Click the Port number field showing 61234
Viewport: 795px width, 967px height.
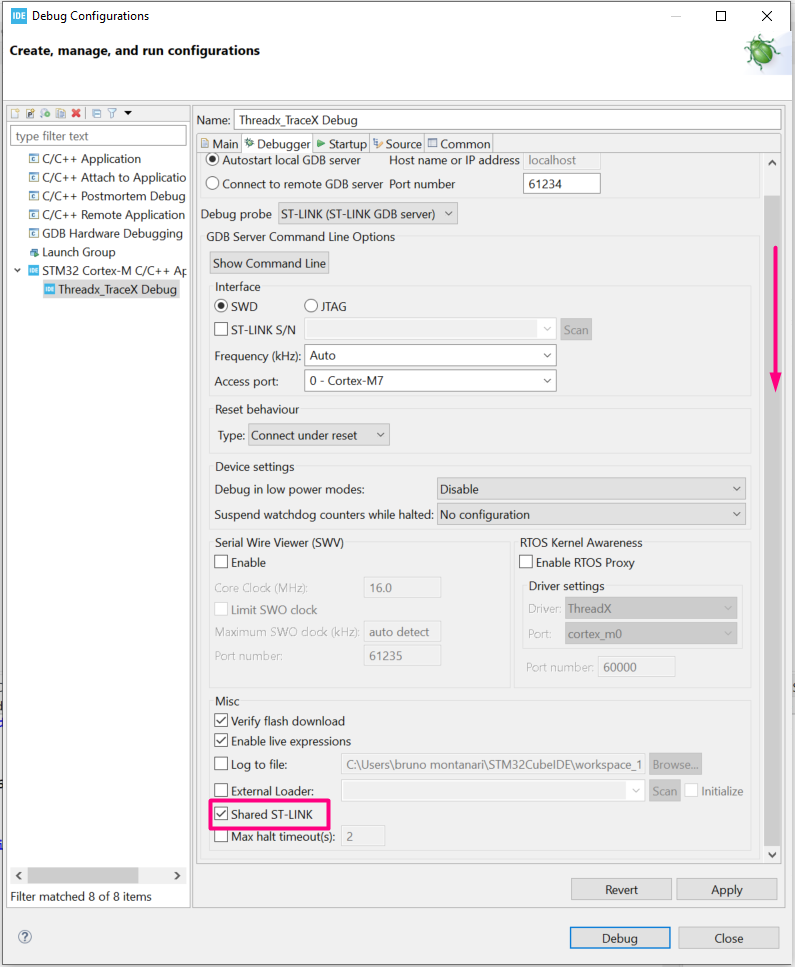pyautogui.click(x=561, y=183)
